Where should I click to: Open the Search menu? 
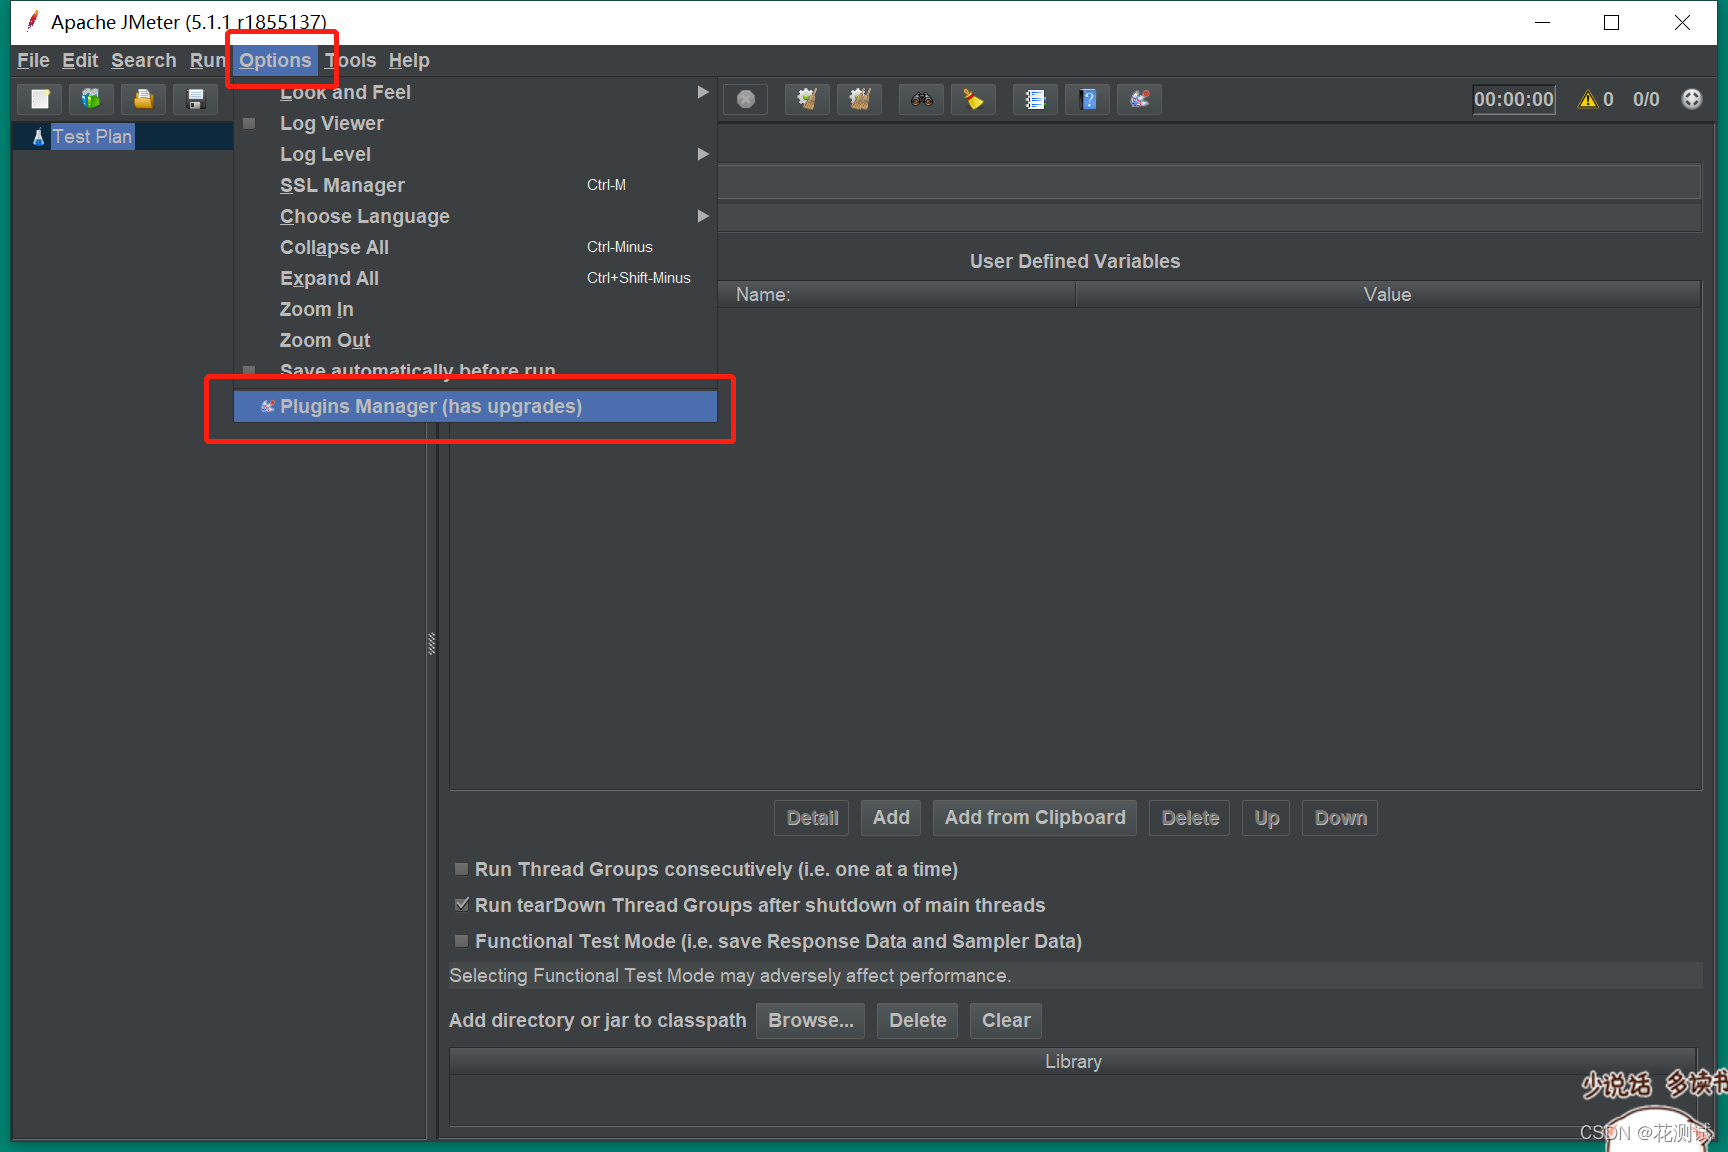(143, 60)
